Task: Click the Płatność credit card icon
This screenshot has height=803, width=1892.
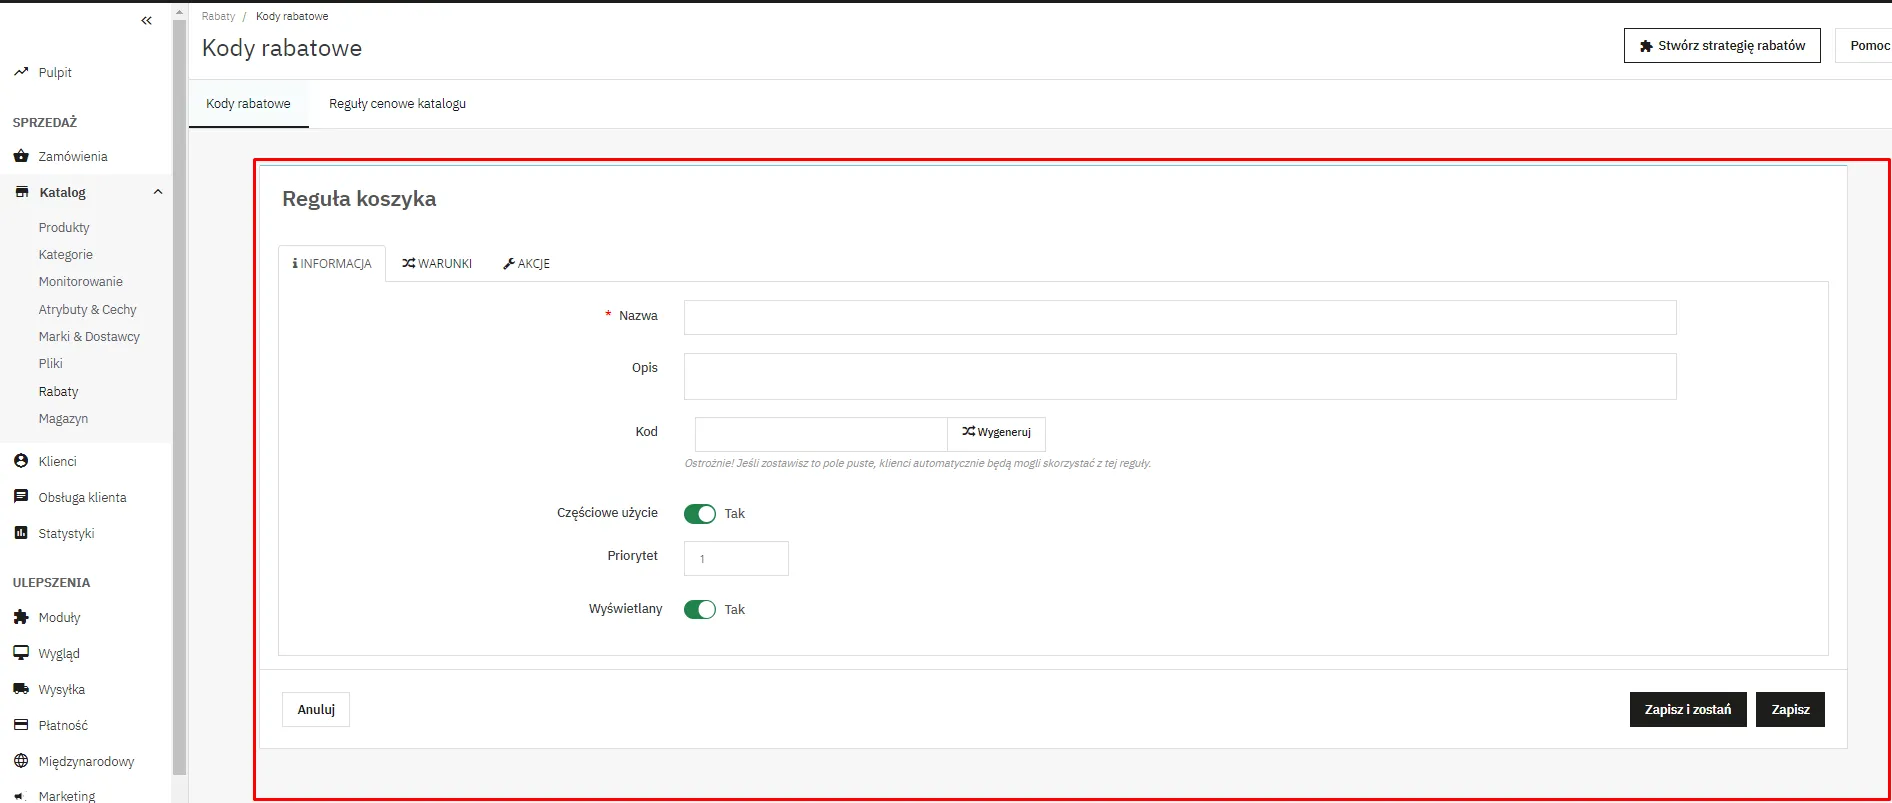Action: pos(21,725)
